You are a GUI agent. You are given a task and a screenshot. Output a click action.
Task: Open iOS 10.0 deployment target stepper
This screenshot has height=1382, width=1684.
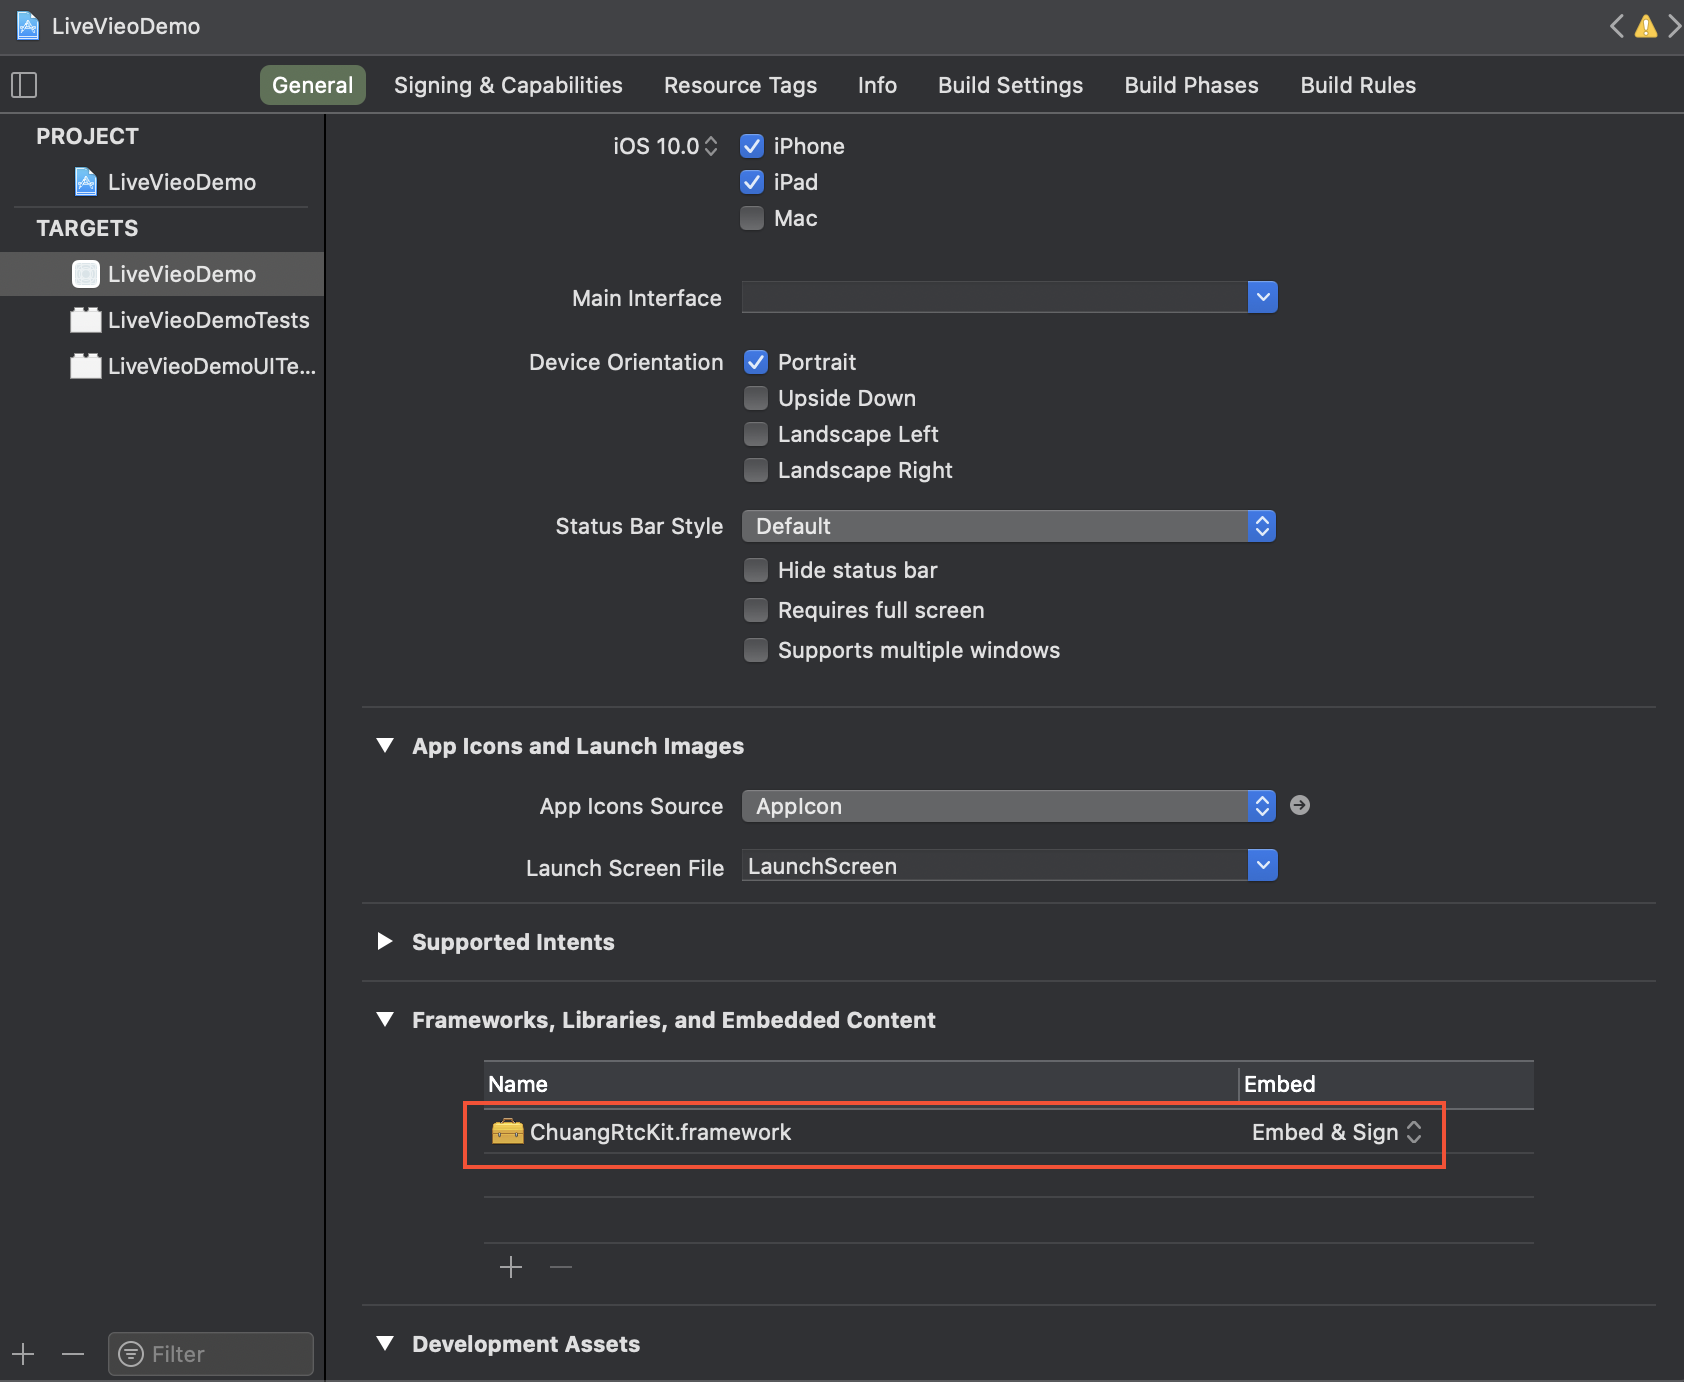pos(711,146)
